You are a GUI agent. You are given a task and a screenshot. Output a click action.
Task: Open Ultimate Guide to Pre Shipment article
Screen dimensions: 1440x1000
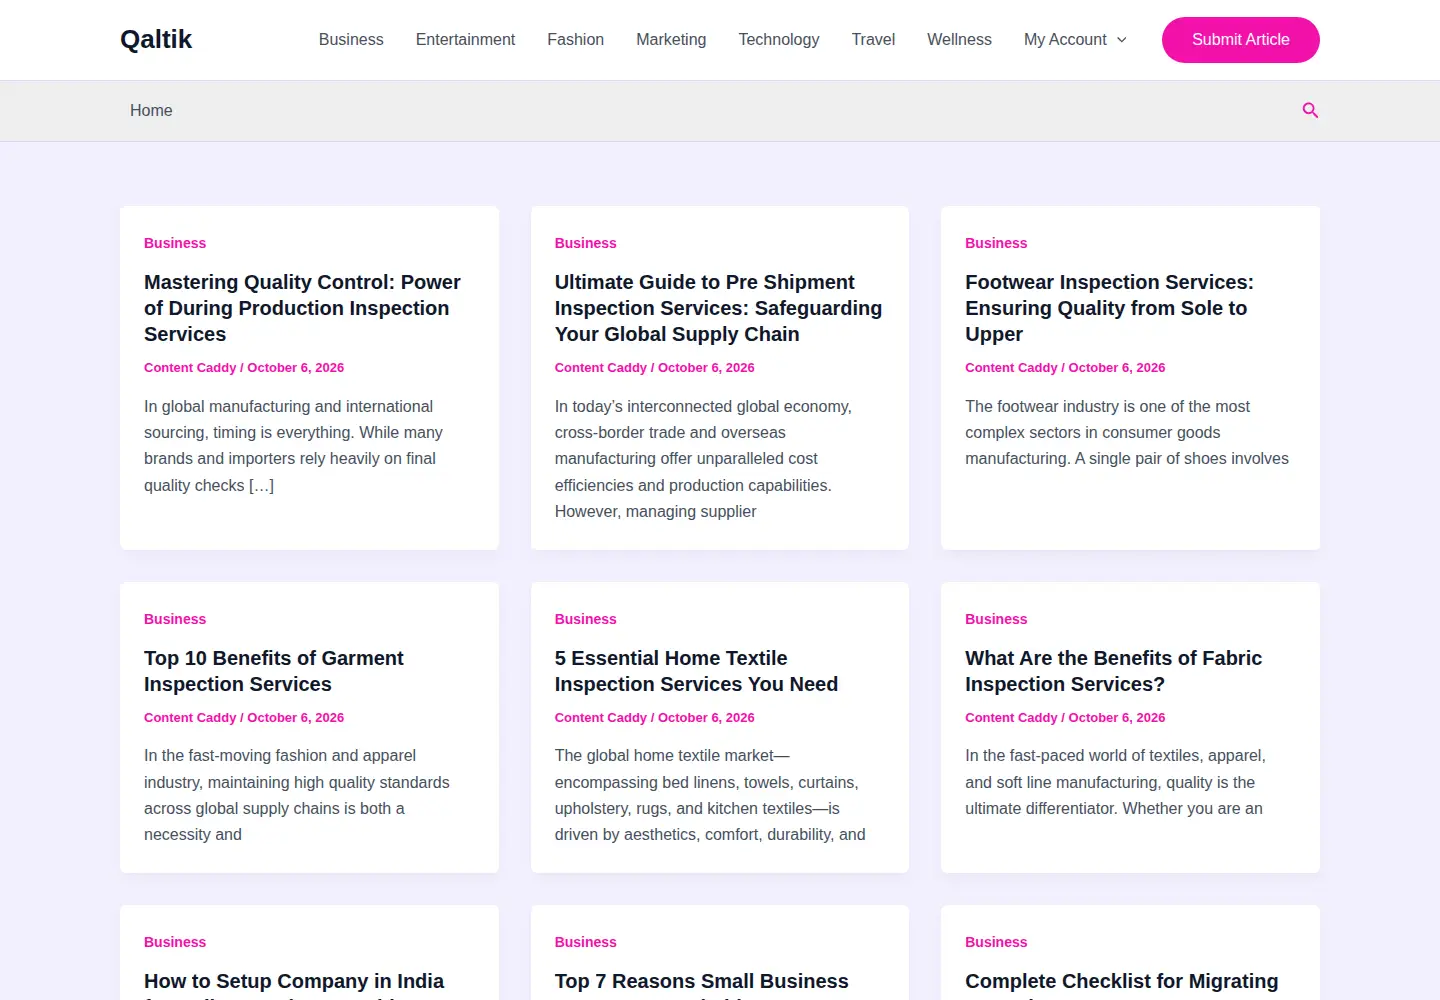tap(718, 308)
